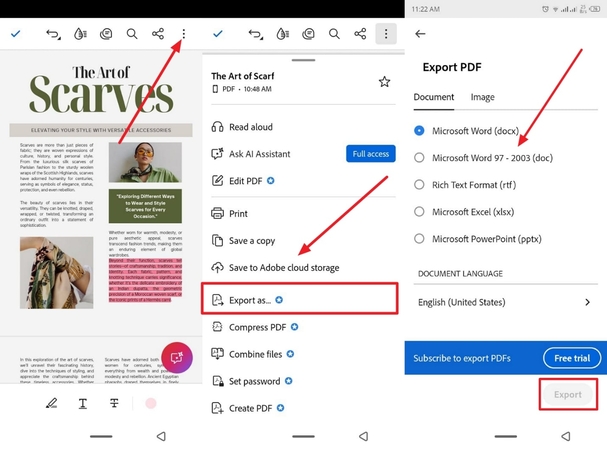
Task: Tap the checkmark icon in the left screen toolbar
Action: point(15,34)
